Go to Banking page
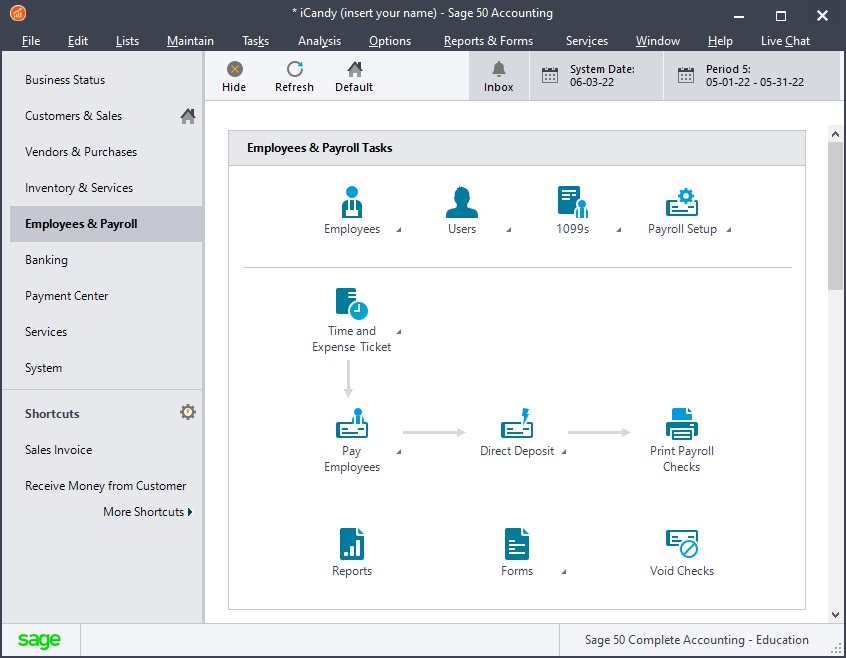Image resolution: width=846 pixels, height=658 pixels. [106, 260]
